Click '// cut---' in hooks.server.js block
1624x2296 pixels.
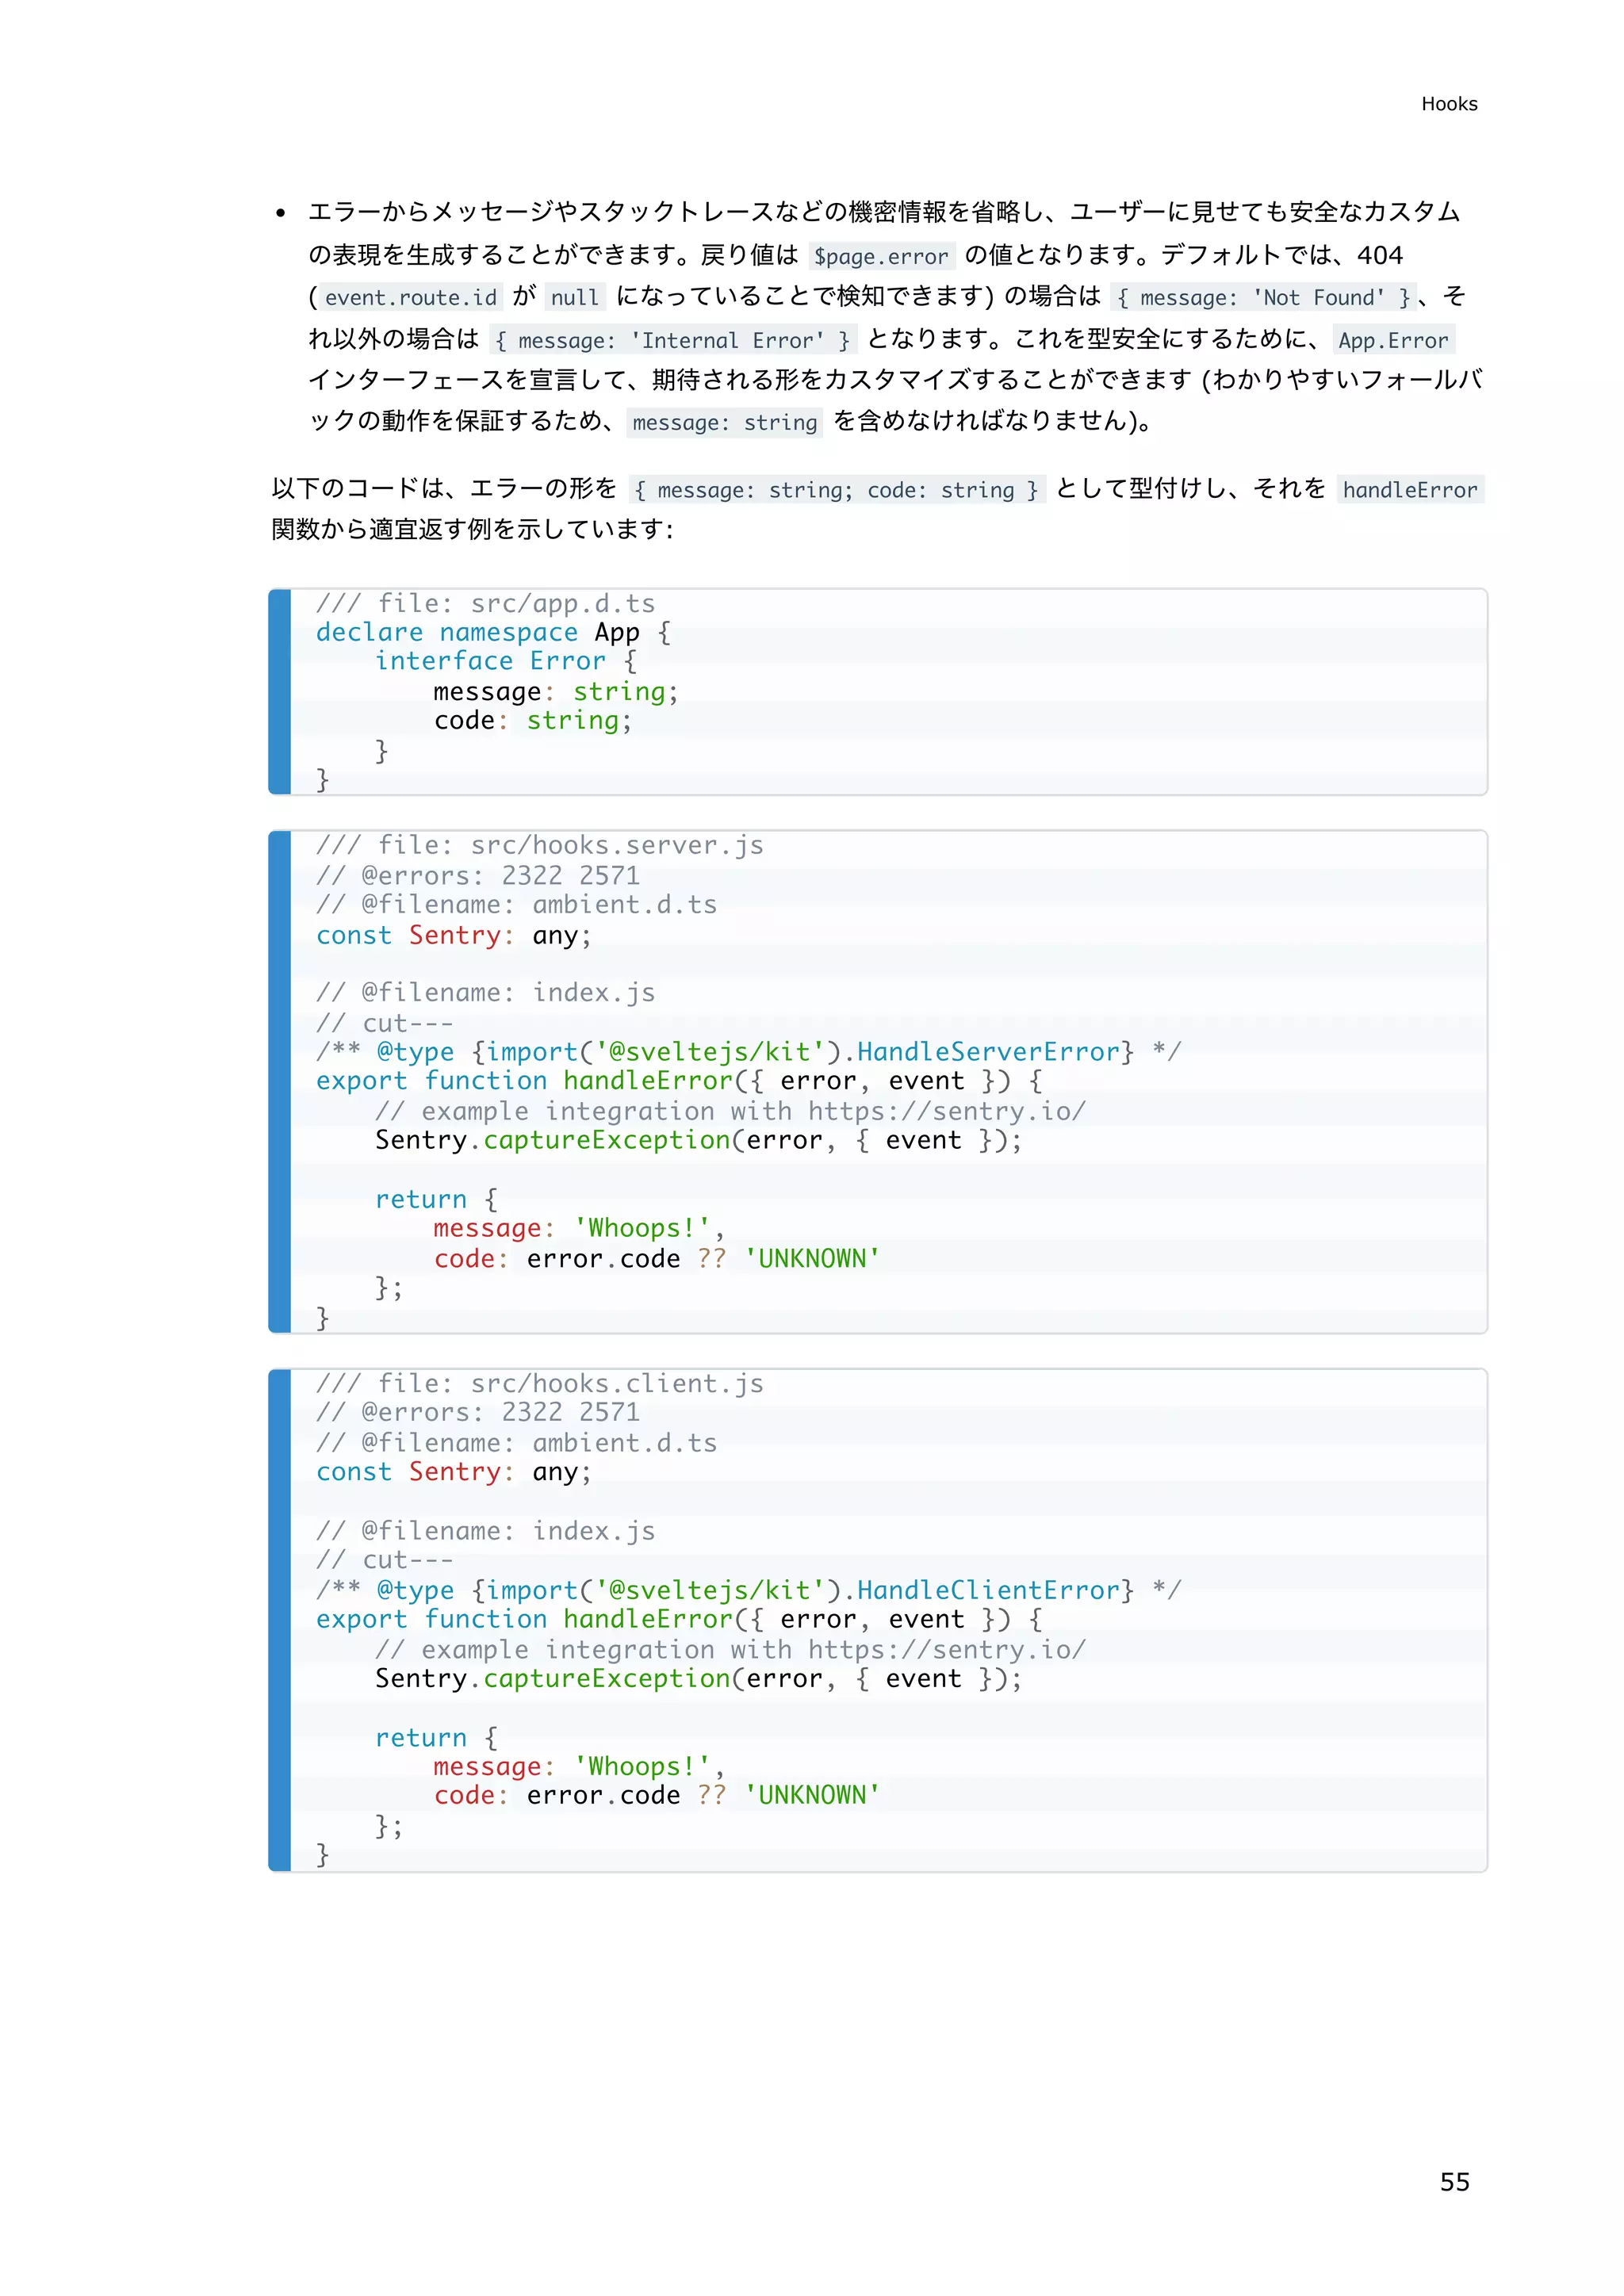coord(385,1023)
